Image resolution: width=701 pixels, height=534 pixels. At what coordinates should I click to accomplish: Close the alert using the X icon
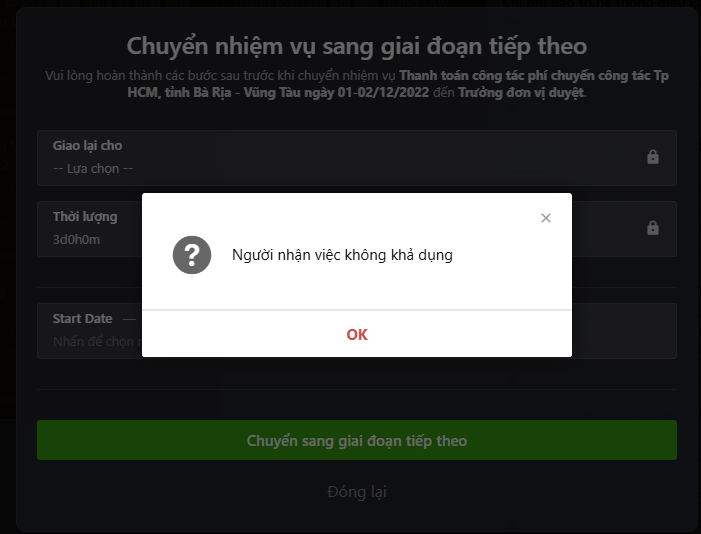click(x=545, y=218)
